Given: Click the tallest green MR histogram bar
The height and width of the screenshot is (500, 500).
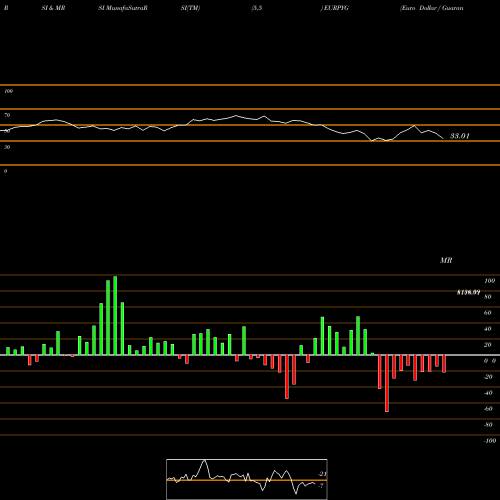Looking at the screenshot, I should [x=115, y=315].
